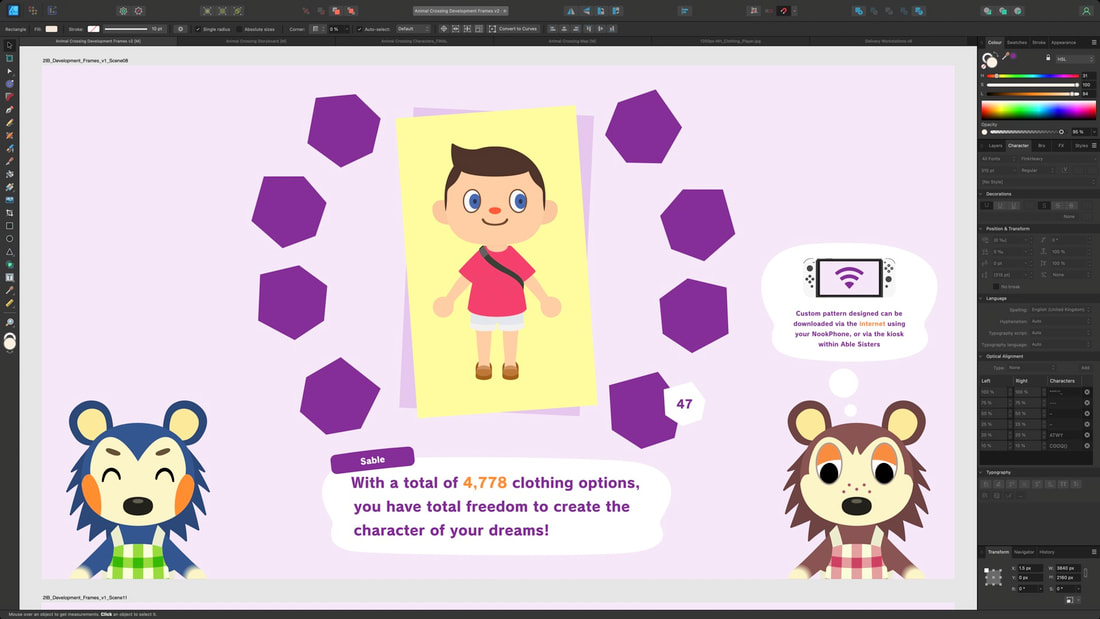Select the Pen tool
1100x619 pixels.
tap(9, 109)
